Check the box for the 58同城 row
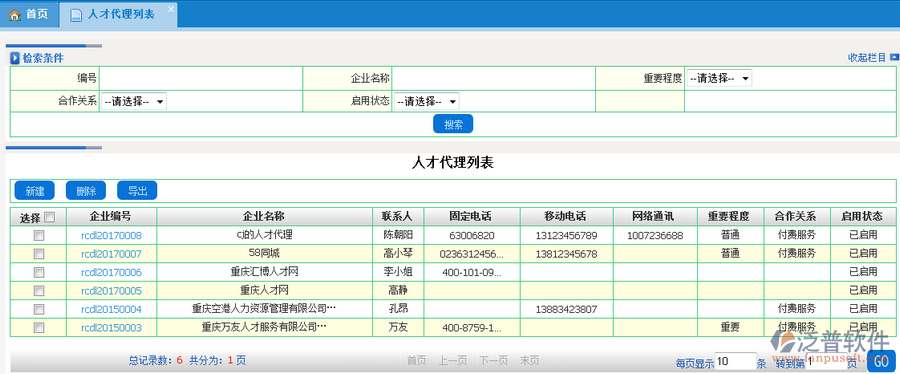 pyautogui.click(x=39, y=254)
